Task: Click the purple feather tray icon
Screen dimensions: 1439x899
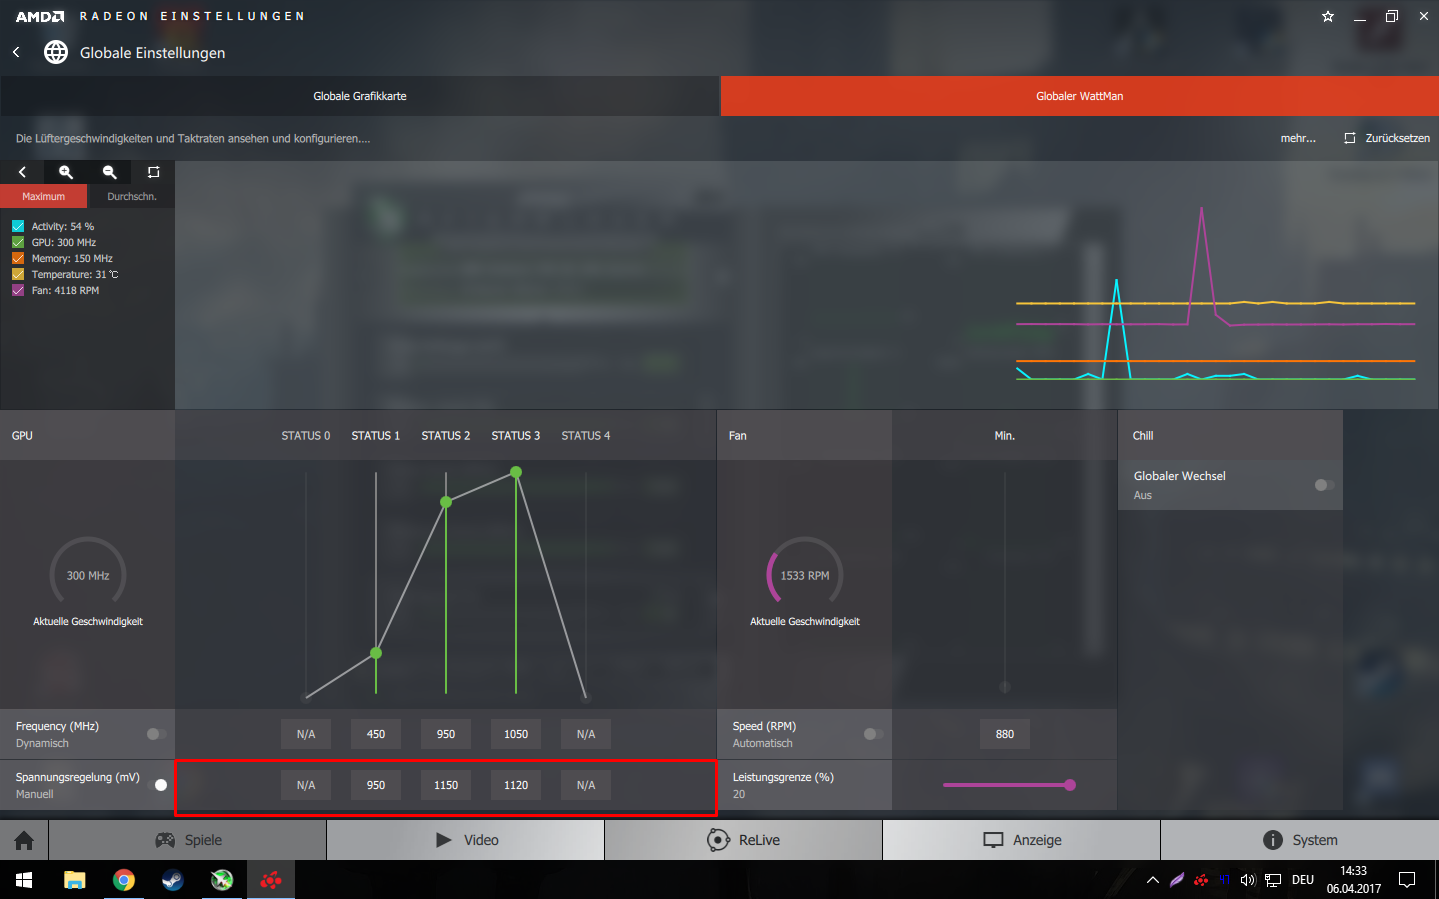Action: click(x=1177, y=880)
